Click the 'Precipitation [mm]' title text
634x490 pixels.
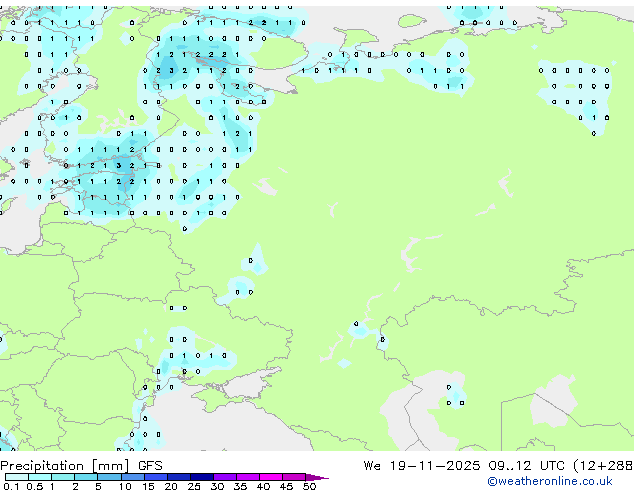65,466
